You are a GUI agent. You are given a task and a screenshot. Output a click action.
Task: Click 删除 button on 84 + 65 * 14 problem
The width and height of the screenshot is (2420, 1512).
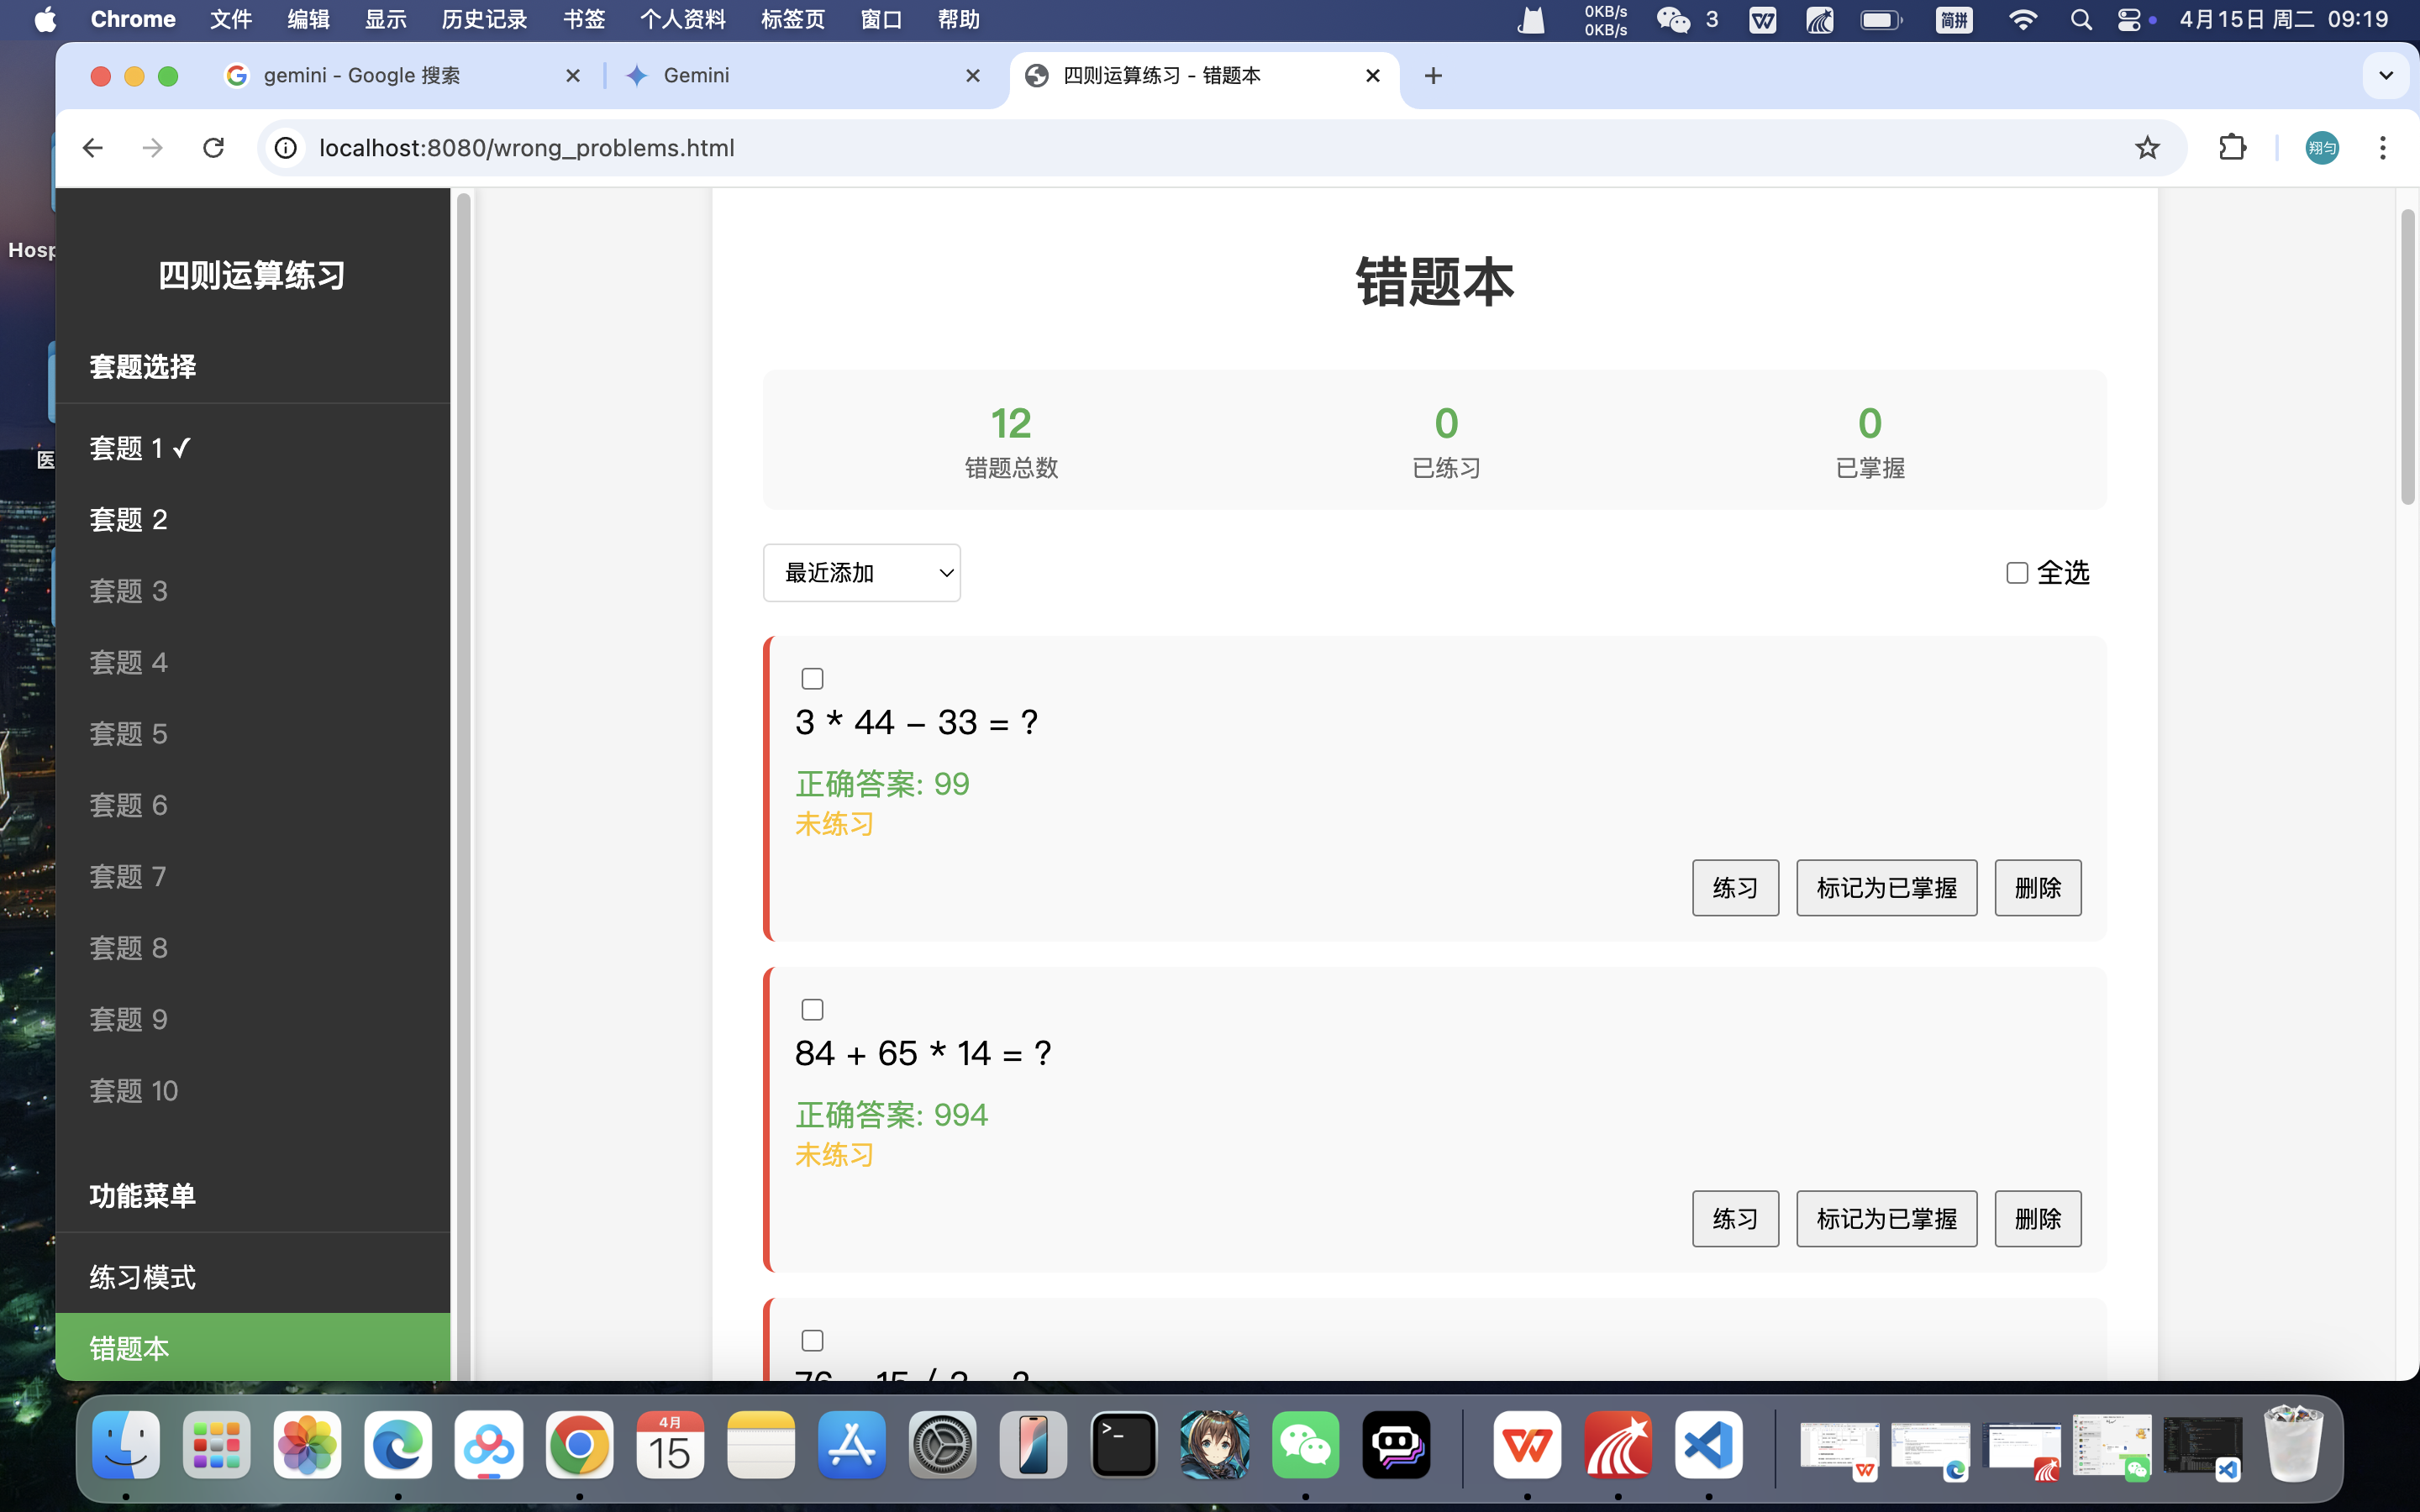[2037, 1219]
